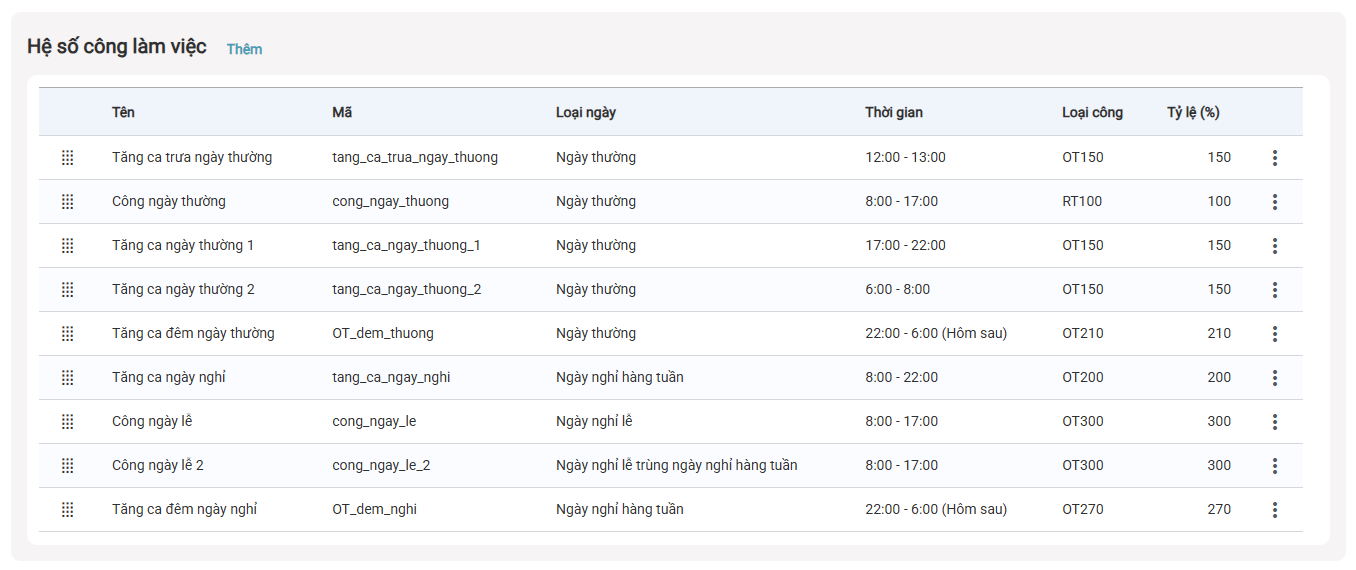Click drag handle for Tăng ca ngày thường 2

pyautogui.click(x=68, y=289)
